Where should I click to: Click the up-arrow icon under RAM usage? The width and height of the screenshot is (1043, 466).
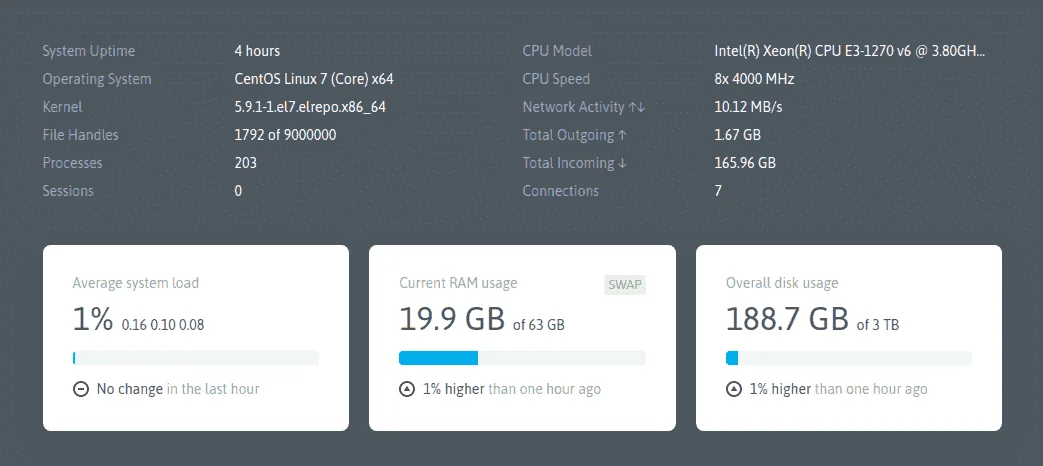point(406,389)
